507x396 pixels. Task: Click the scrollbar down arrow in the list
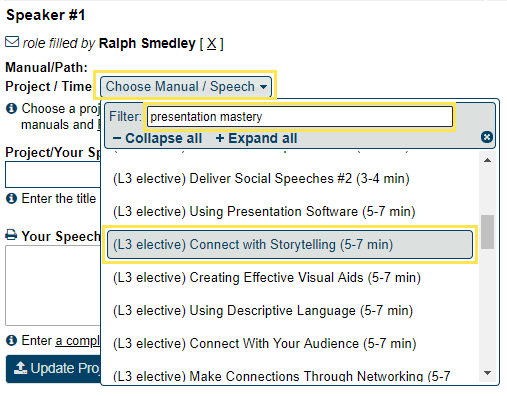tap(487, 373)
